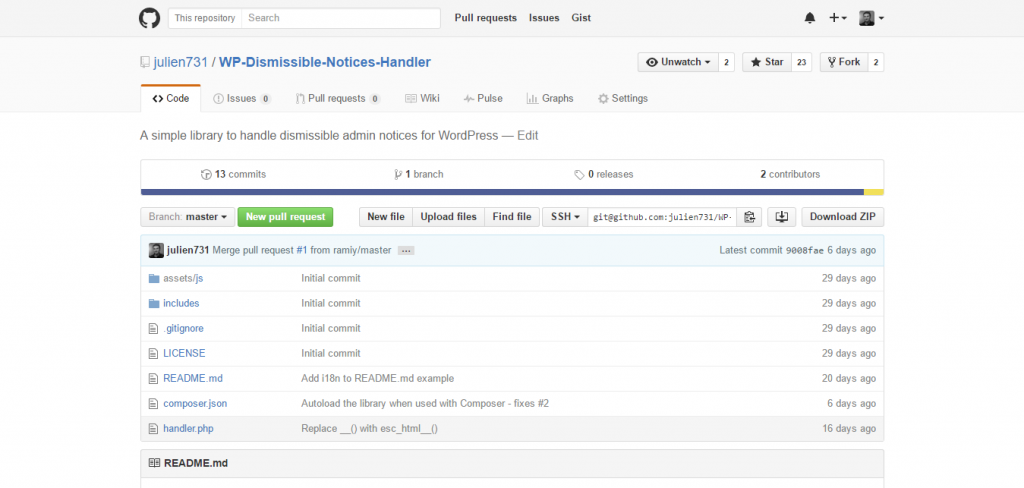The image size is (1024, 488).
Task: Click the Upload files button
Action: click(x=449, y=217)
